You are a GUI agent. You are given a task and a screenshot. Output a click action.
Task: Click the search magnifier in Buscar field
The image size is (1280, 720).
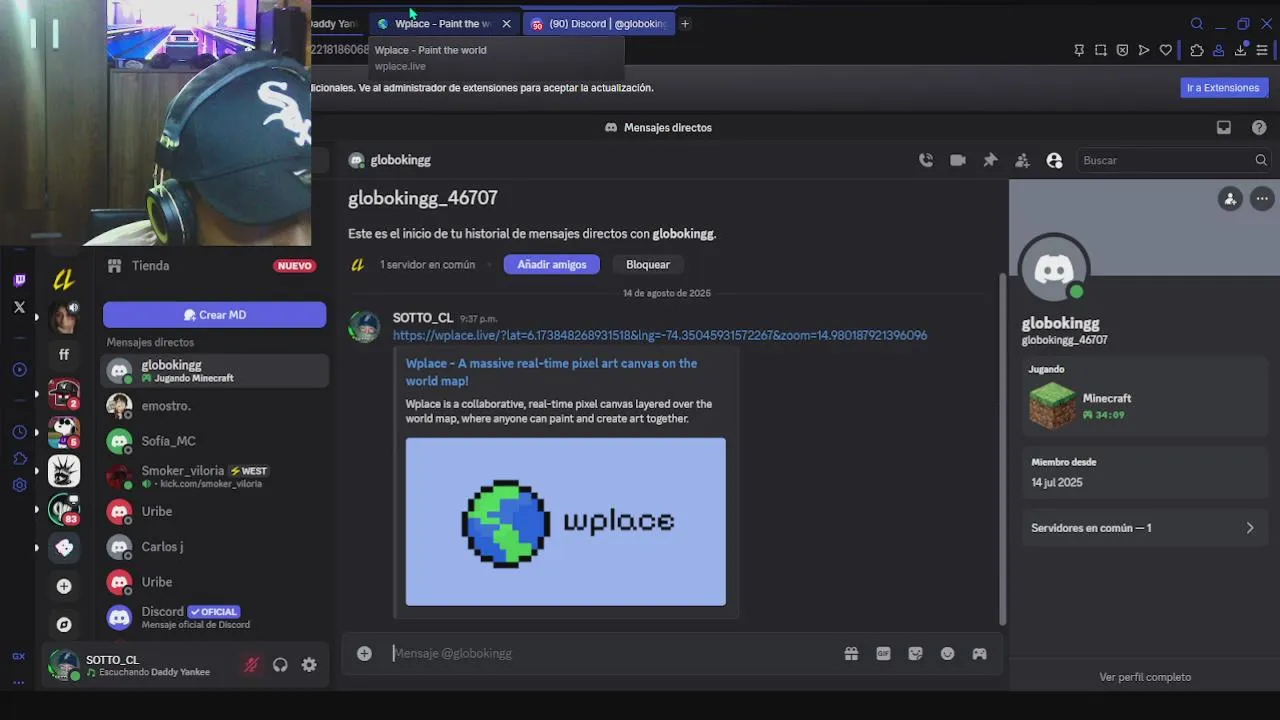(1261, 160)
